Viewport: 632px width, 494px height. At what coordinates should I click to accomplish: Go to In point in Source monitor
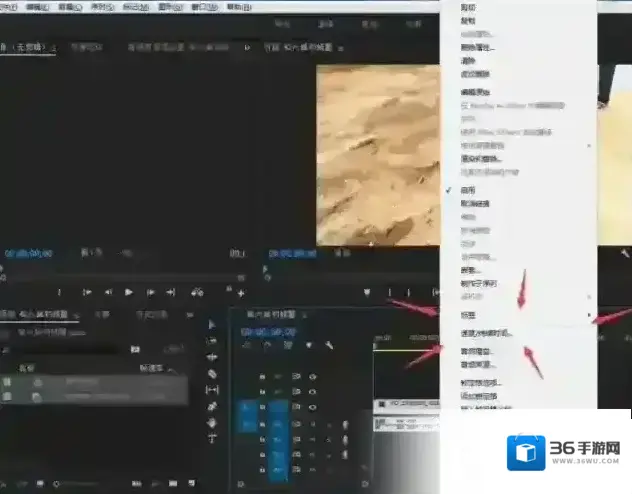pyautogui.click(x=87, y=292)
